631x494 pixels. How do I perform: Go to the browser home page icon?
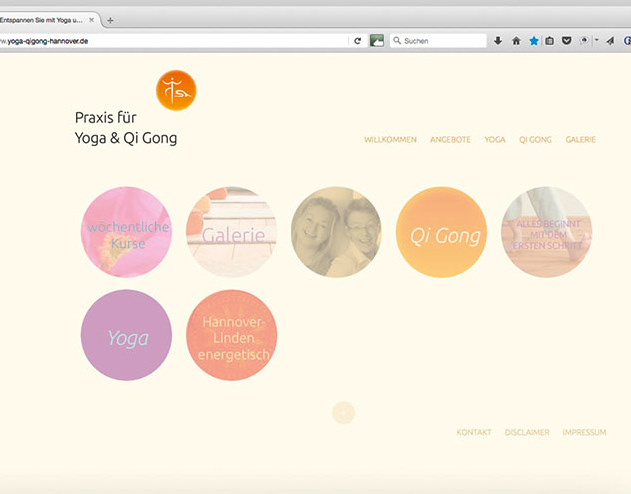tap(516, 41)
